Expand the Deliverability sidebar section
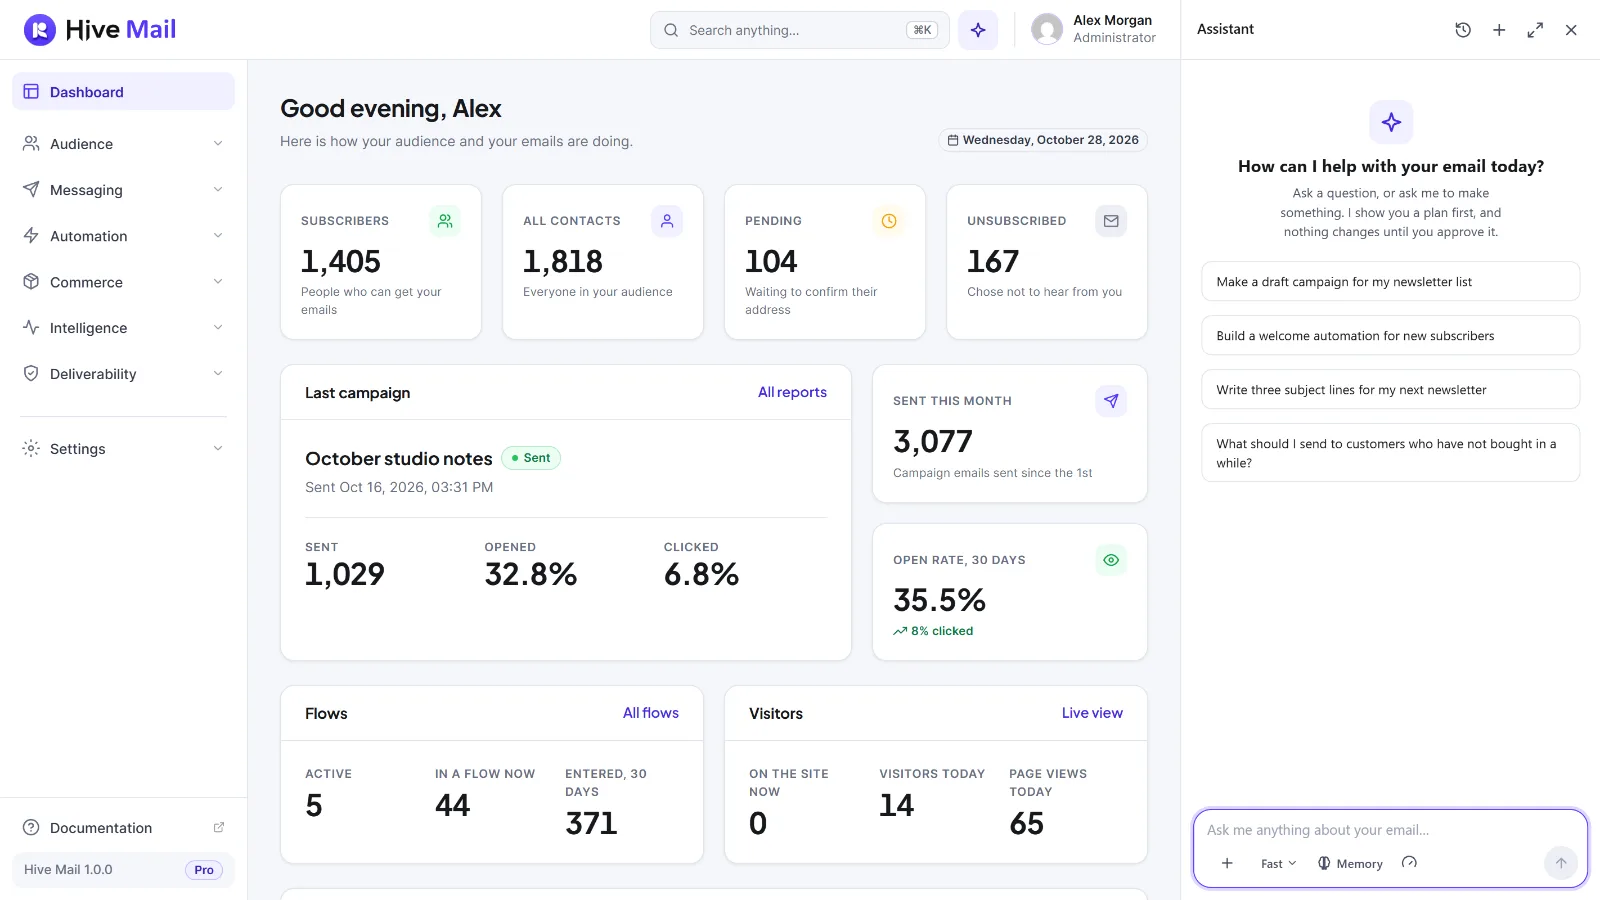This screenshot has width=1600, height=900. point(123,374)
